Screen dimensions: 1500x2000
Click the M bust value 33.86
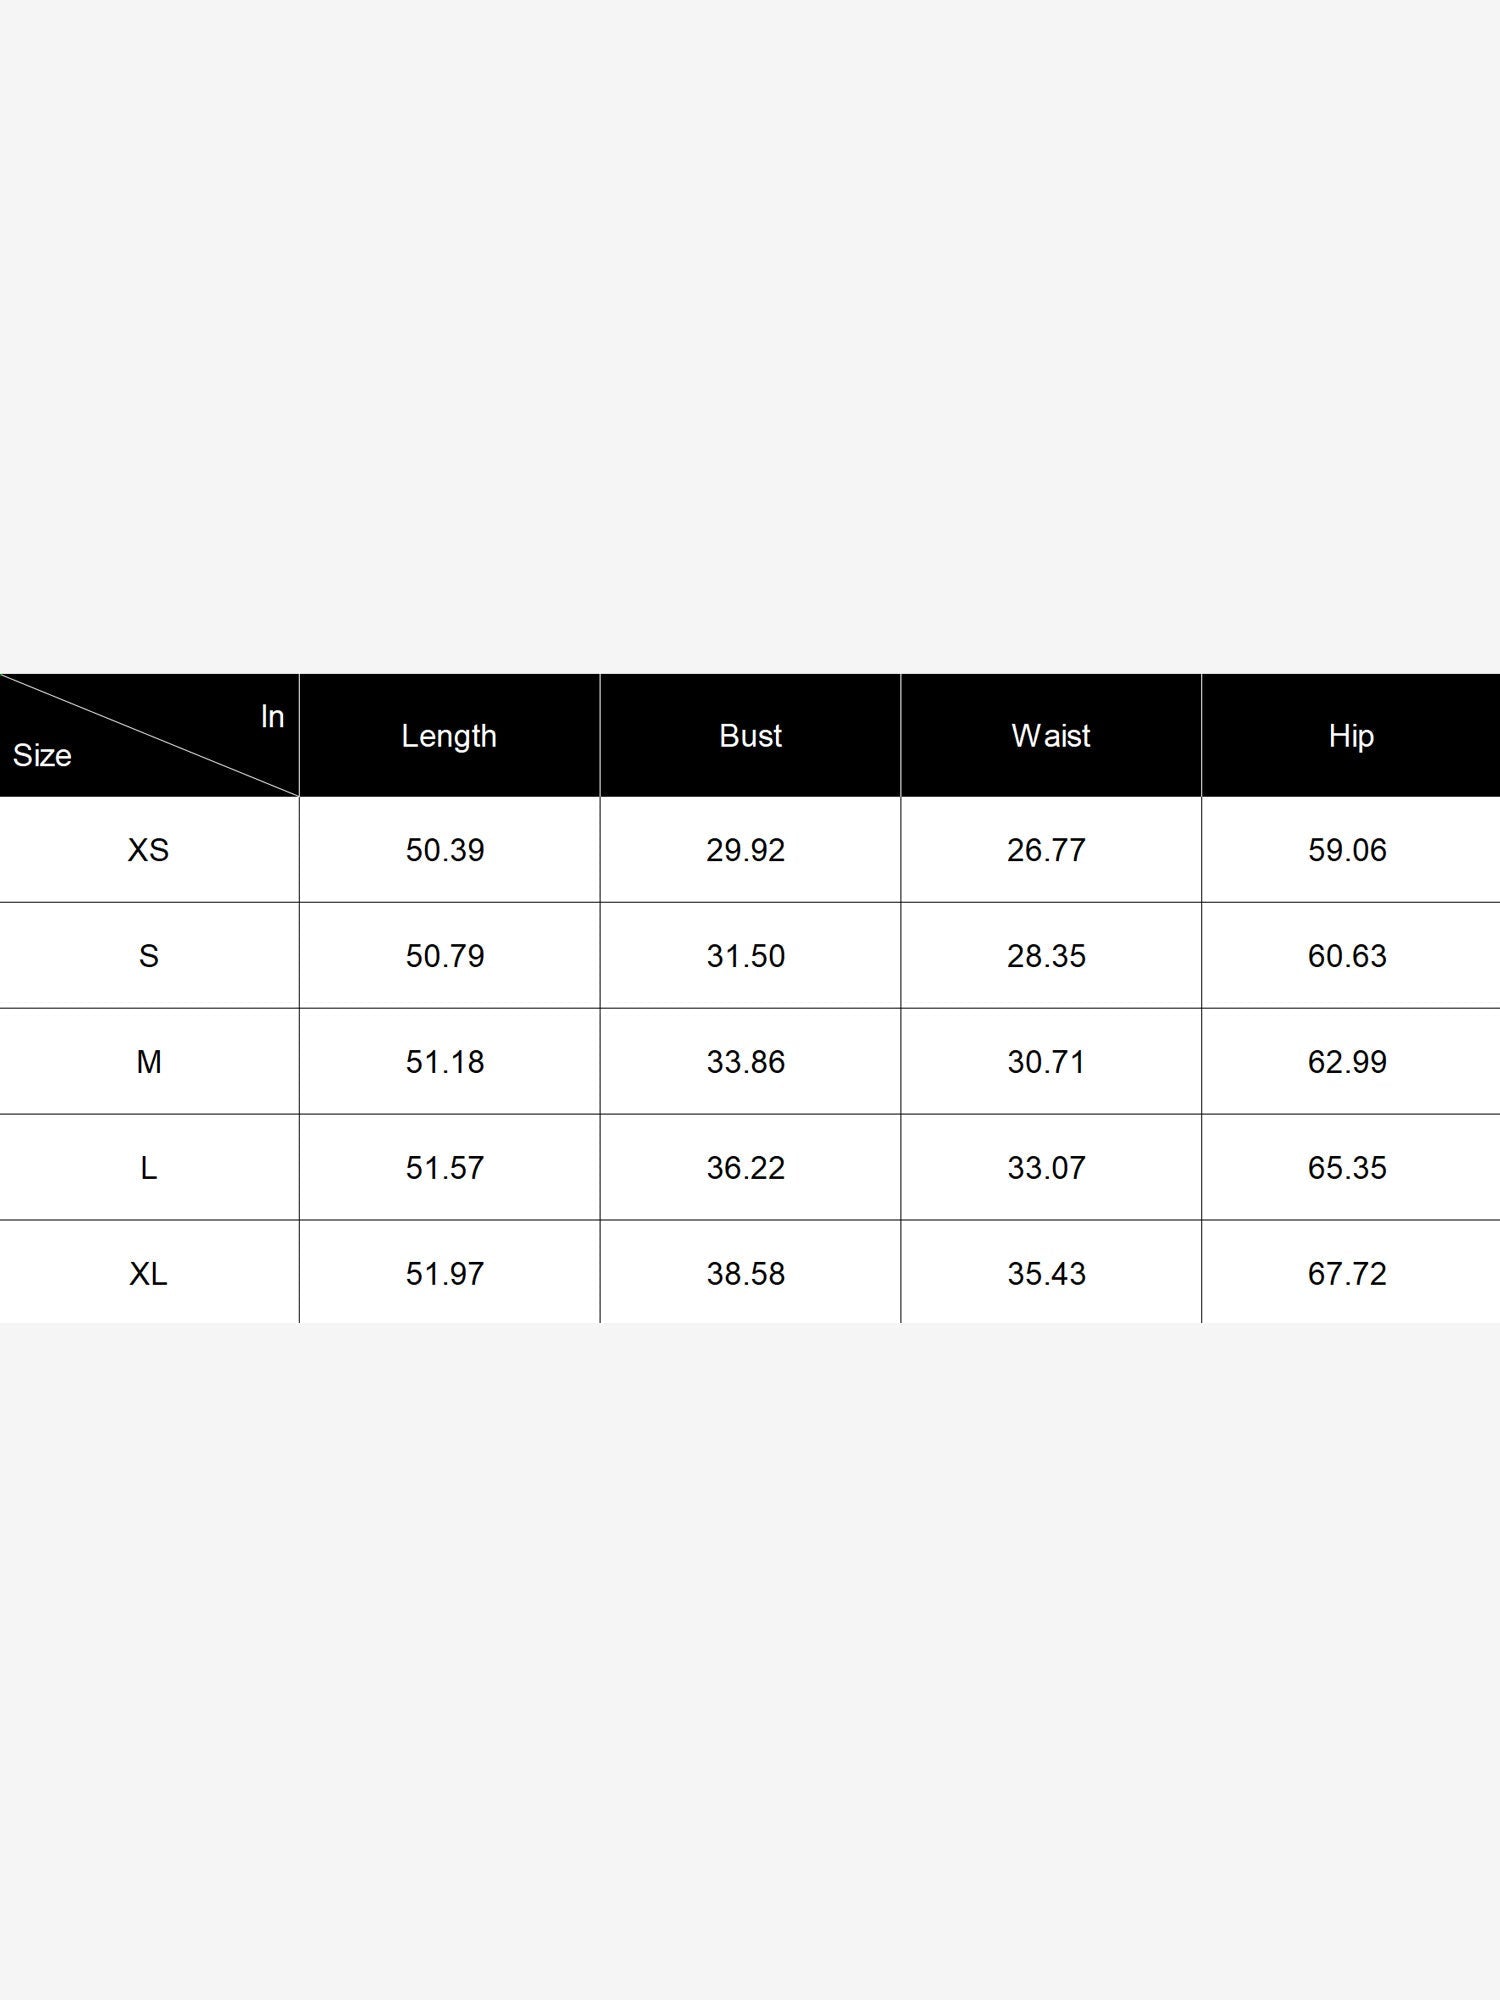point(746,1062)
